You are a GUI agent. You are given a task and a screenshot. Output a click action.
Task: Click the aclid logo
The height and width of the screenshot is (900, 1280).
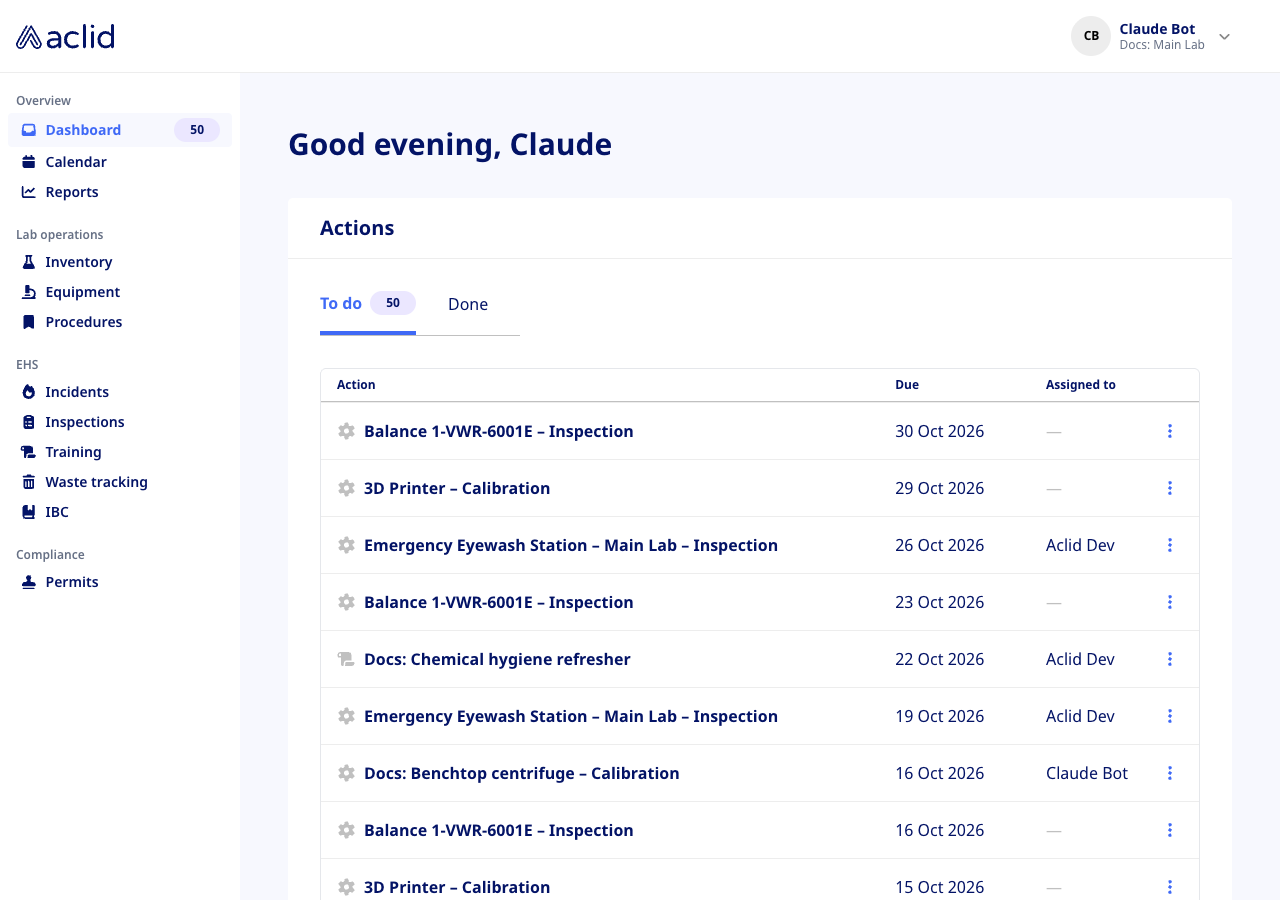(65, 37)
